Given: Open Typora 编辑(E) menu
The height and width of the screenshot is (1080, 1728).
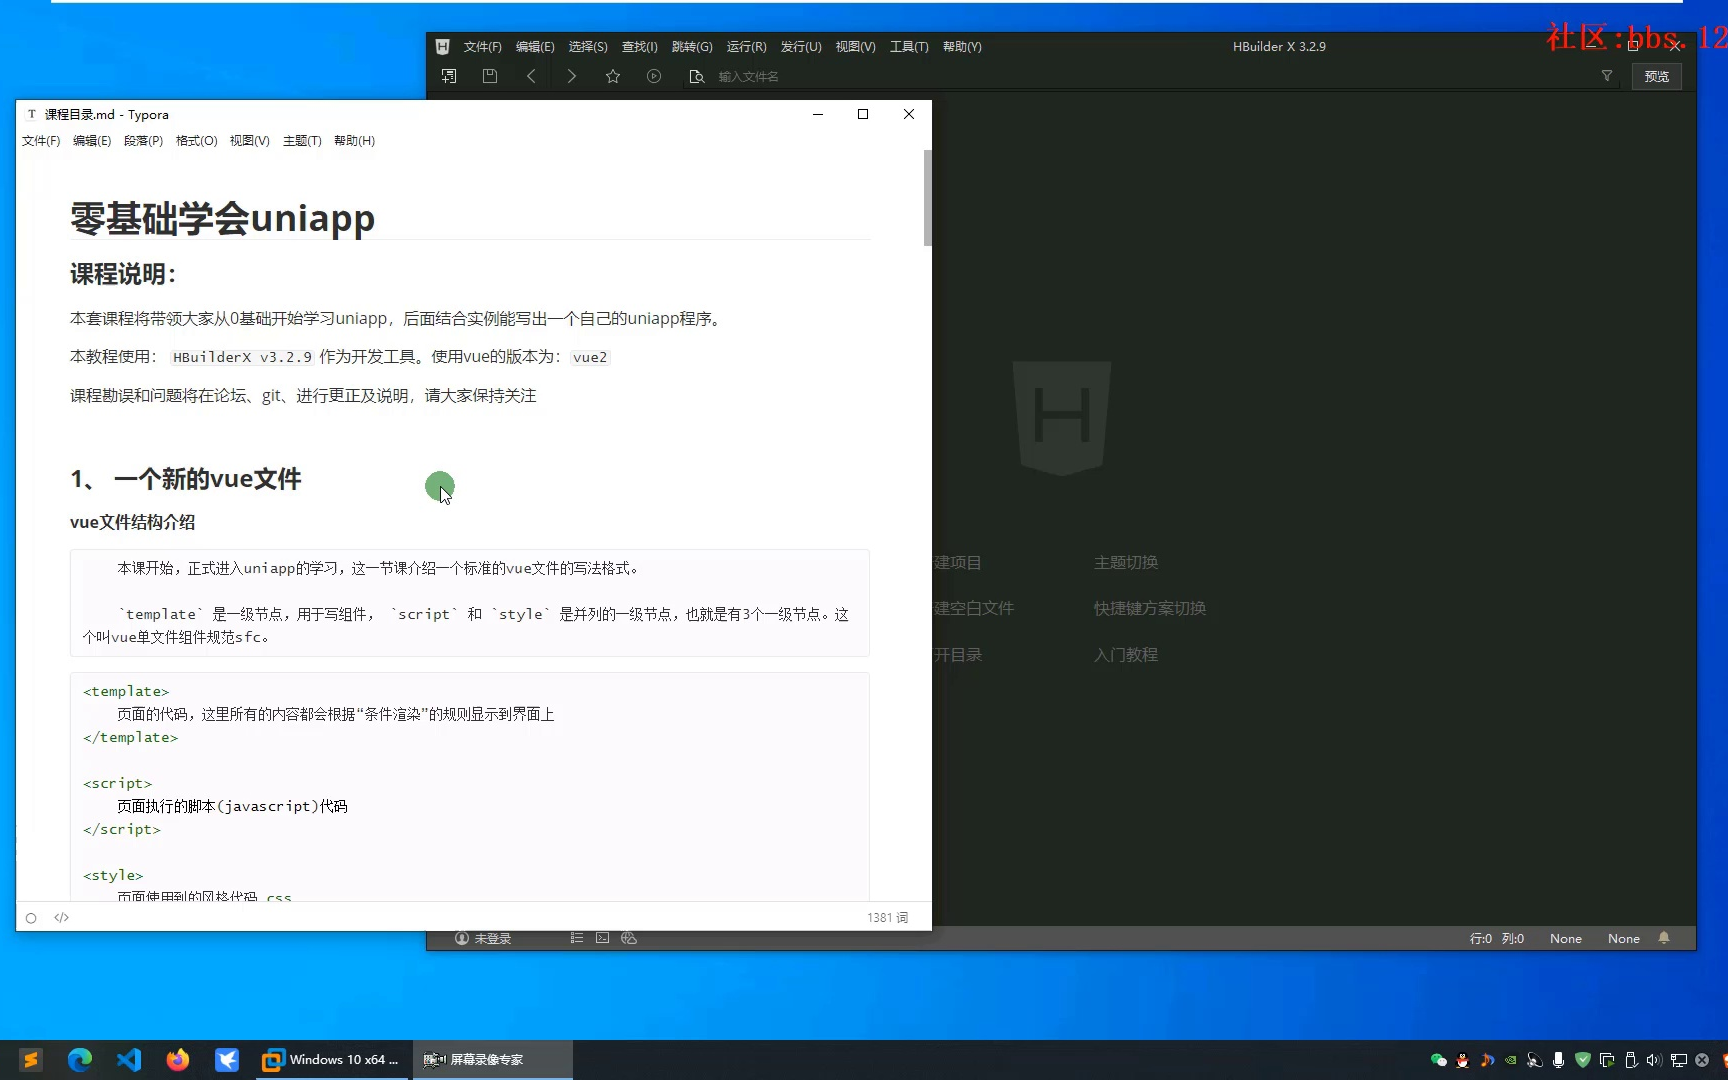Looking at the screenshot, I should 92,141.
